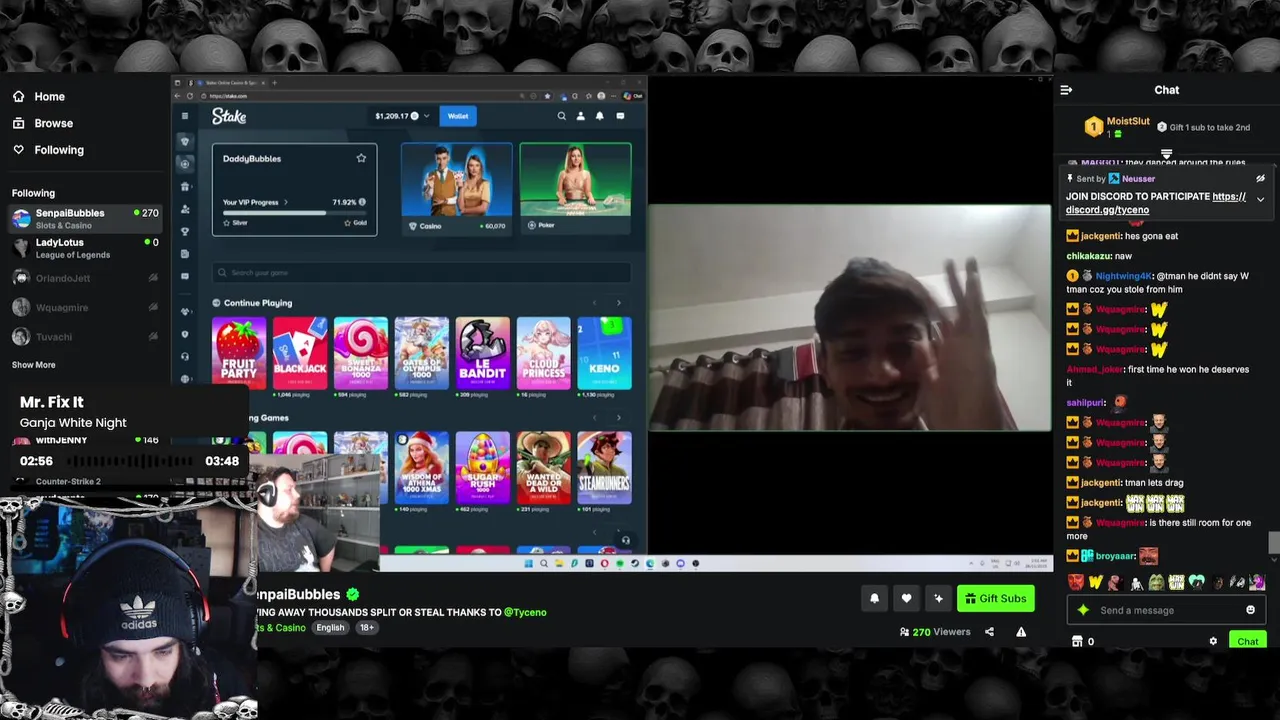Click the yellow W emote in quick emotes row
Image resolution: width=1280 pixels, height=720 pixels.
click(x=1095, y=582)
